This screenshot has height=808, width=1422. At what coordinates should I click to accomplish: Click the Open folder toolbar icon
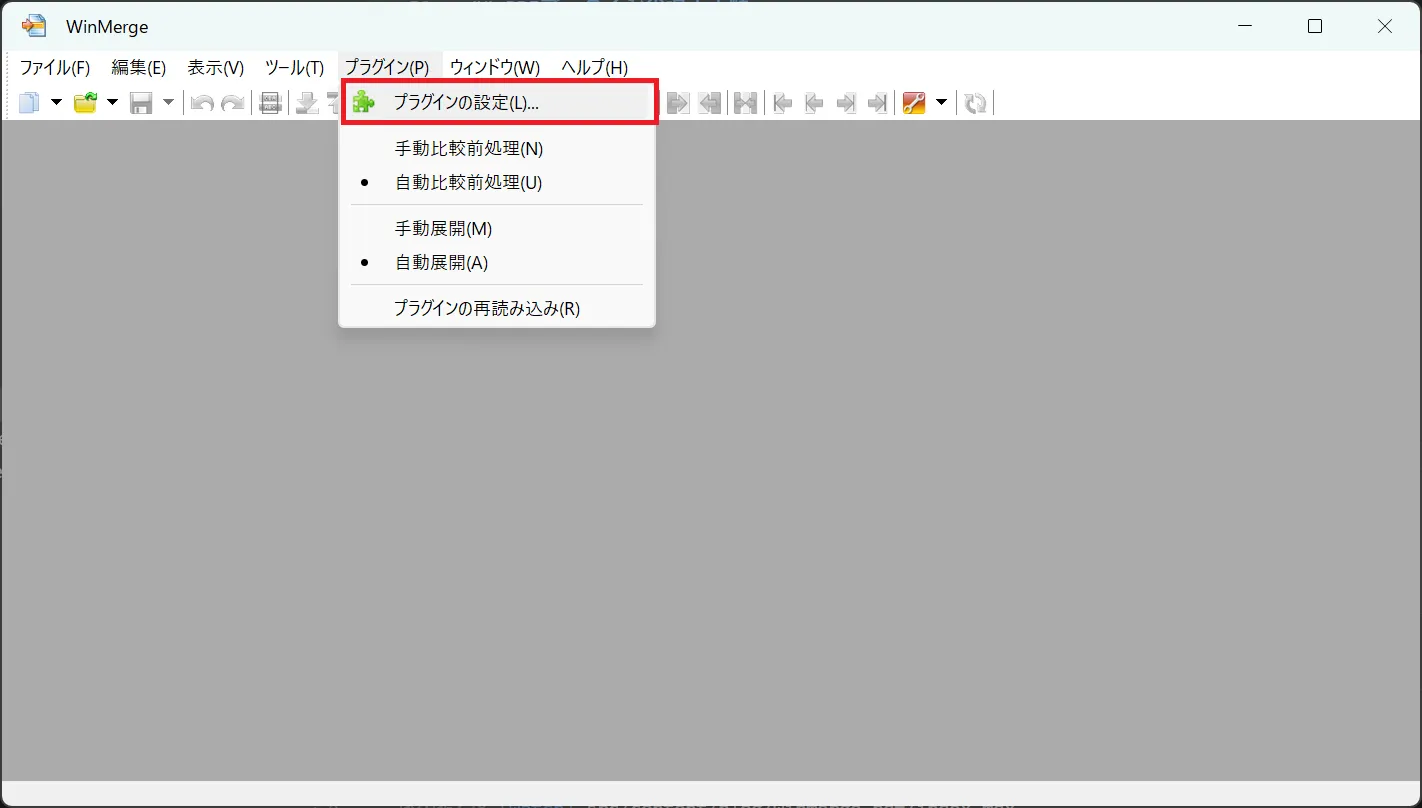coord(86,102)
